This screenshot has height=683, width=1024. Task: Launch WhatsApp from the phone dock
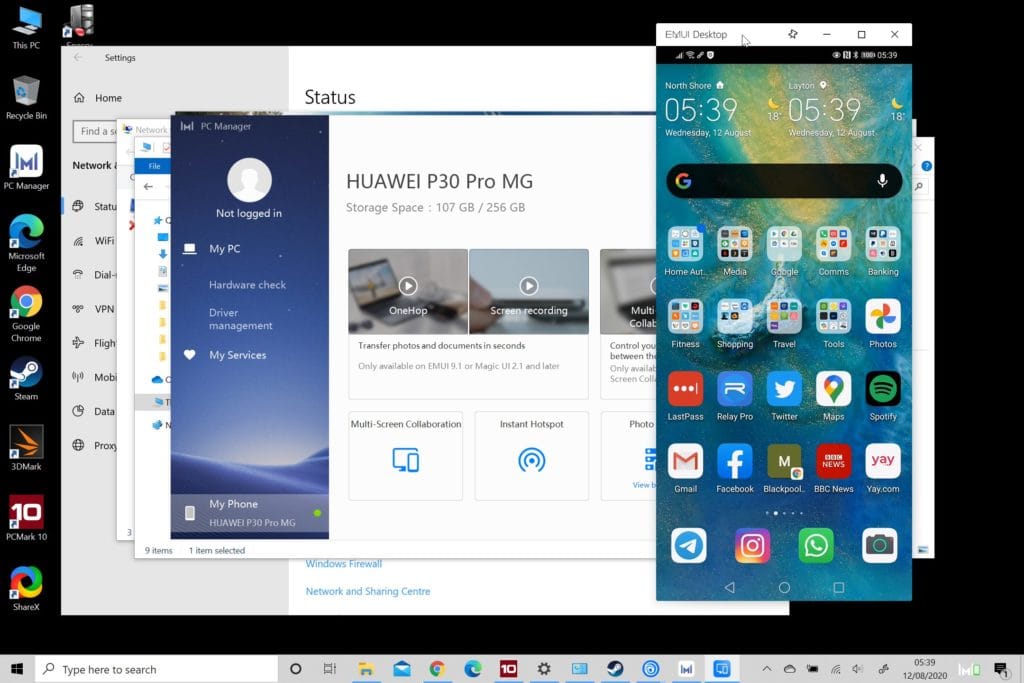(x=816, y=545)
